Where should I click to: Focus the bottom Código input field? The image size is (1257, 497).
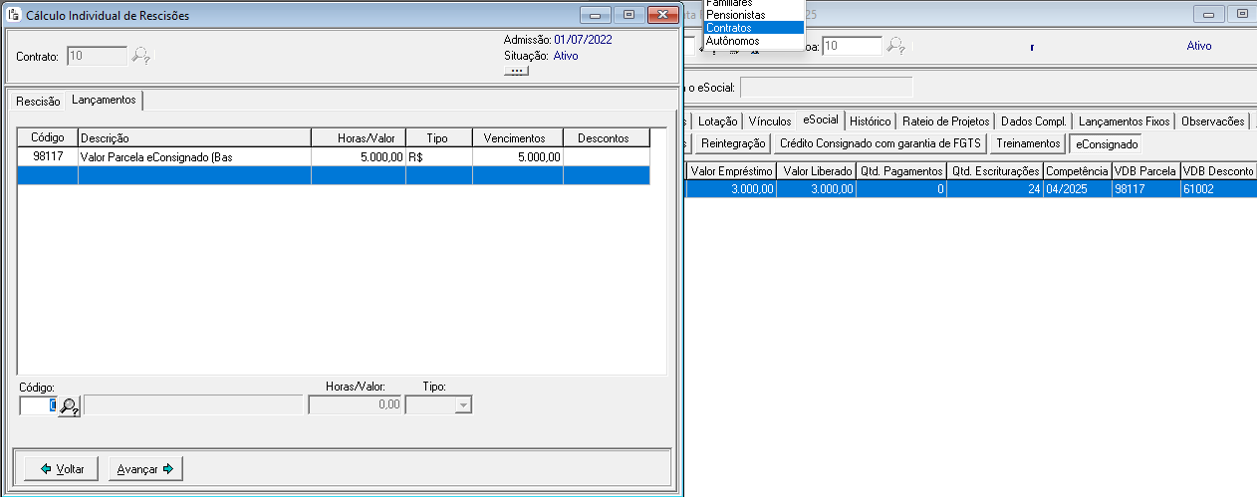coord(37,405)
